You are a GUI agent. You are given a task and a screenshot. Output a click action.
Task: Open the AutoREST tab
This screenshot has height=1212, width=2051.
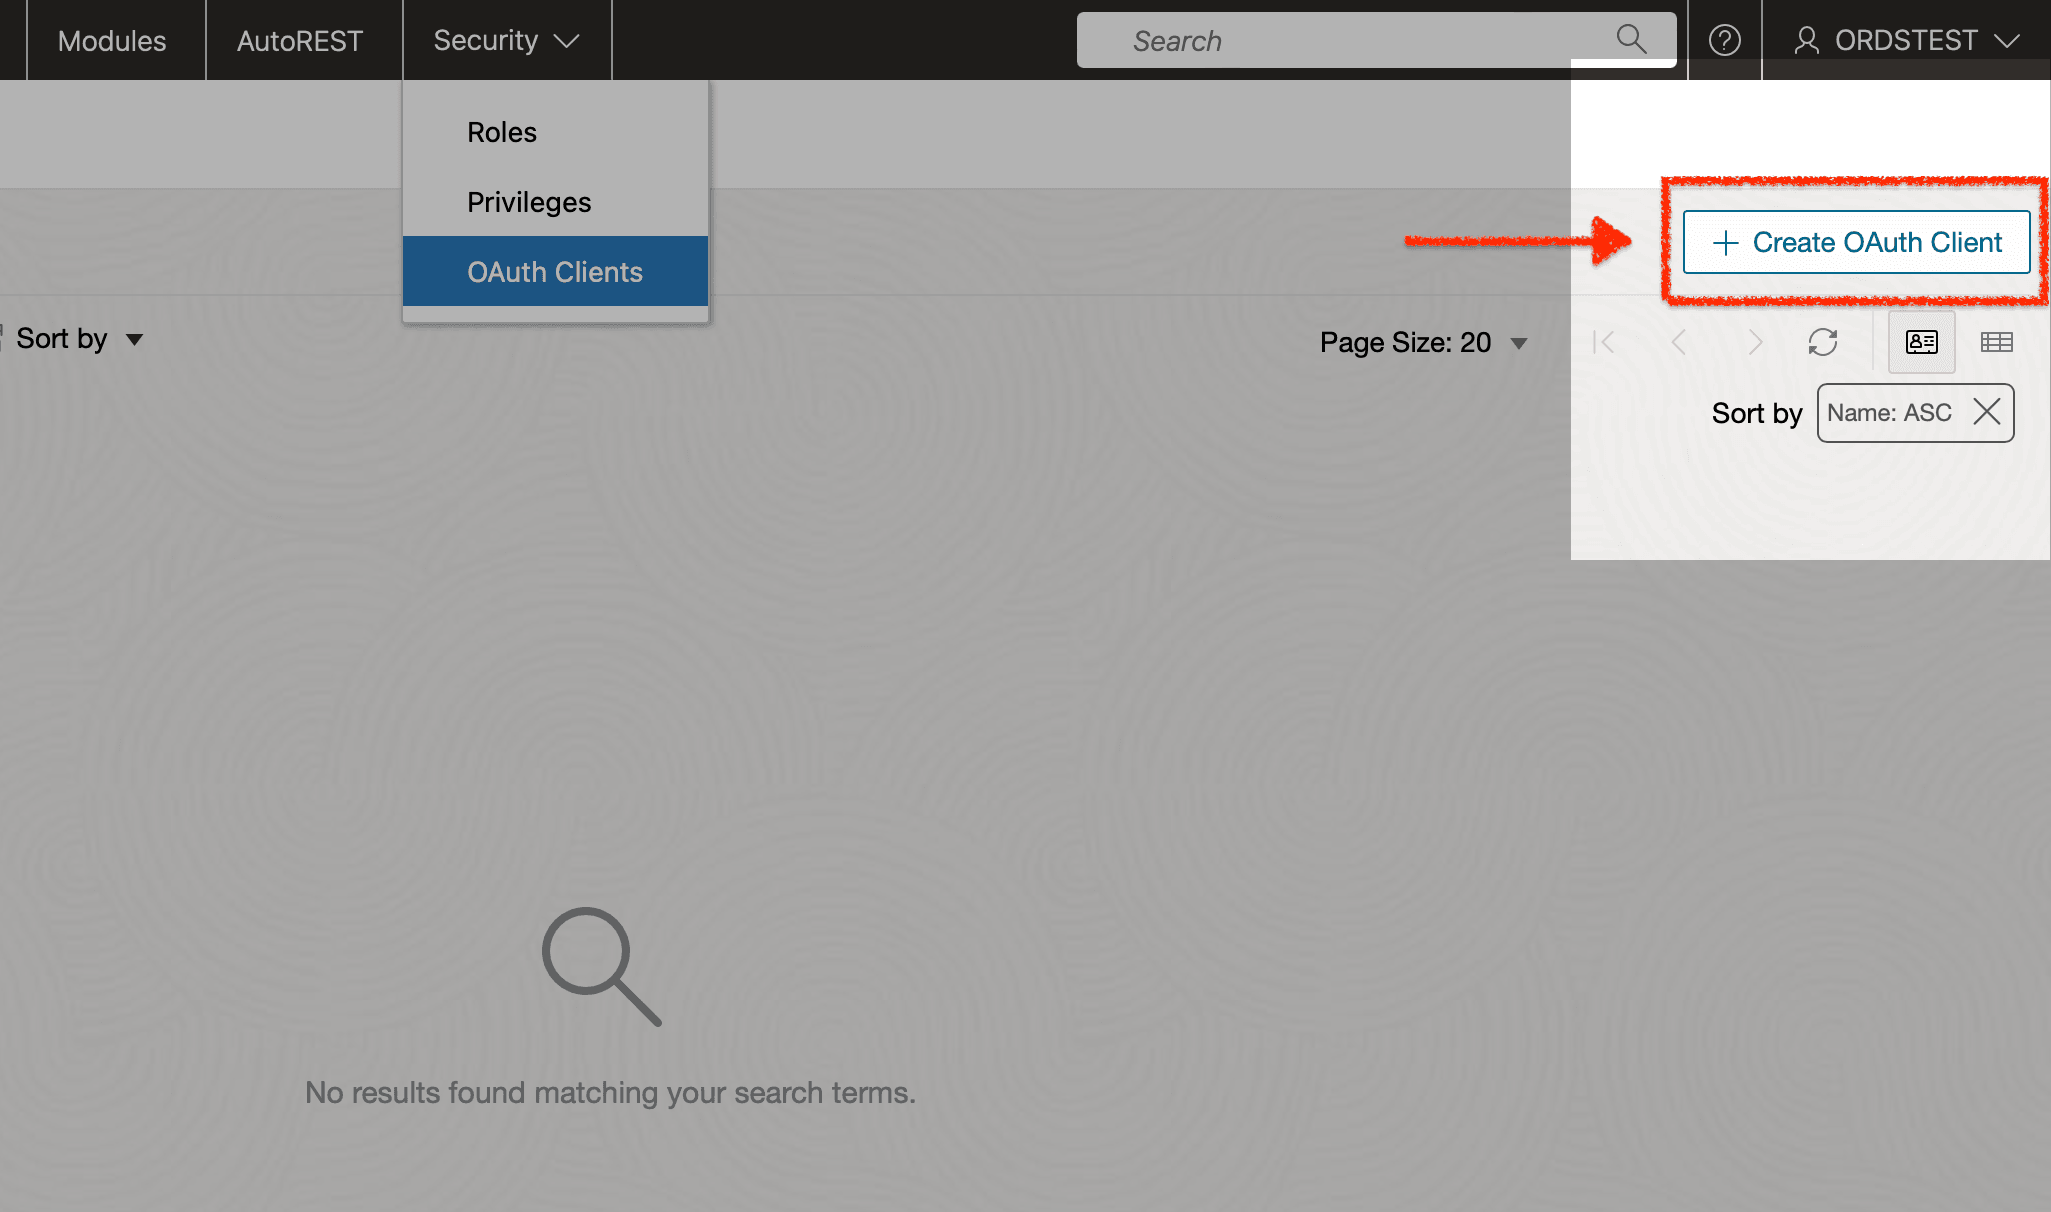300,40
